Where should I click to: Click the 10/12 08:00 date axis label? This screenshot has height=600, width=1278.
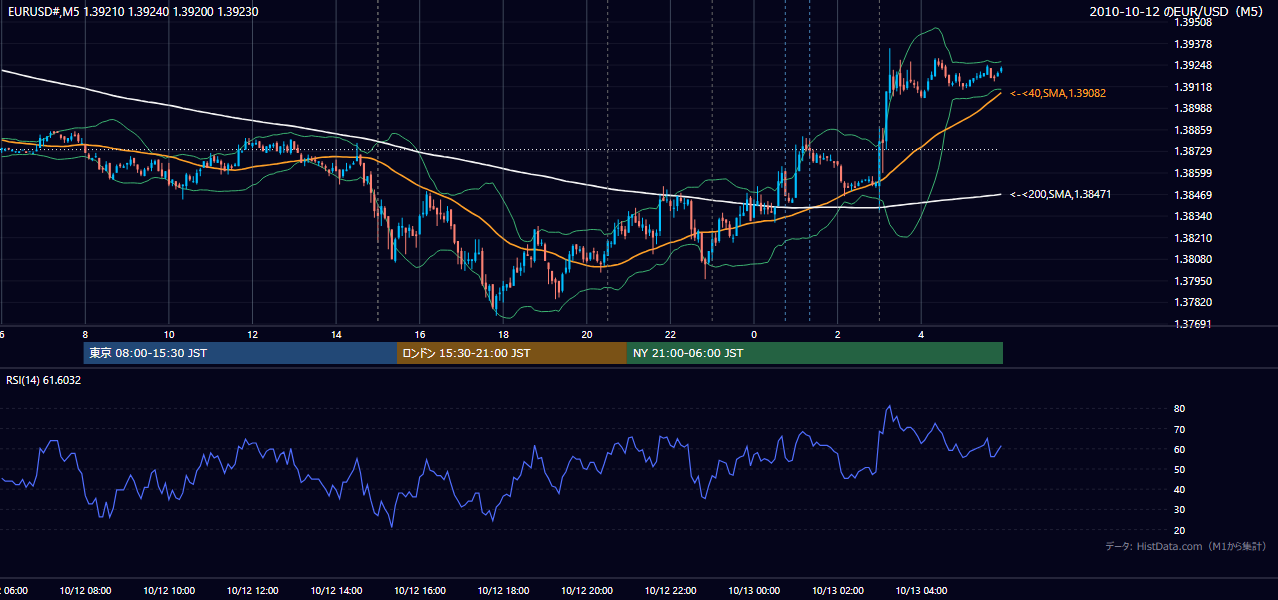[x=85, y=591]
